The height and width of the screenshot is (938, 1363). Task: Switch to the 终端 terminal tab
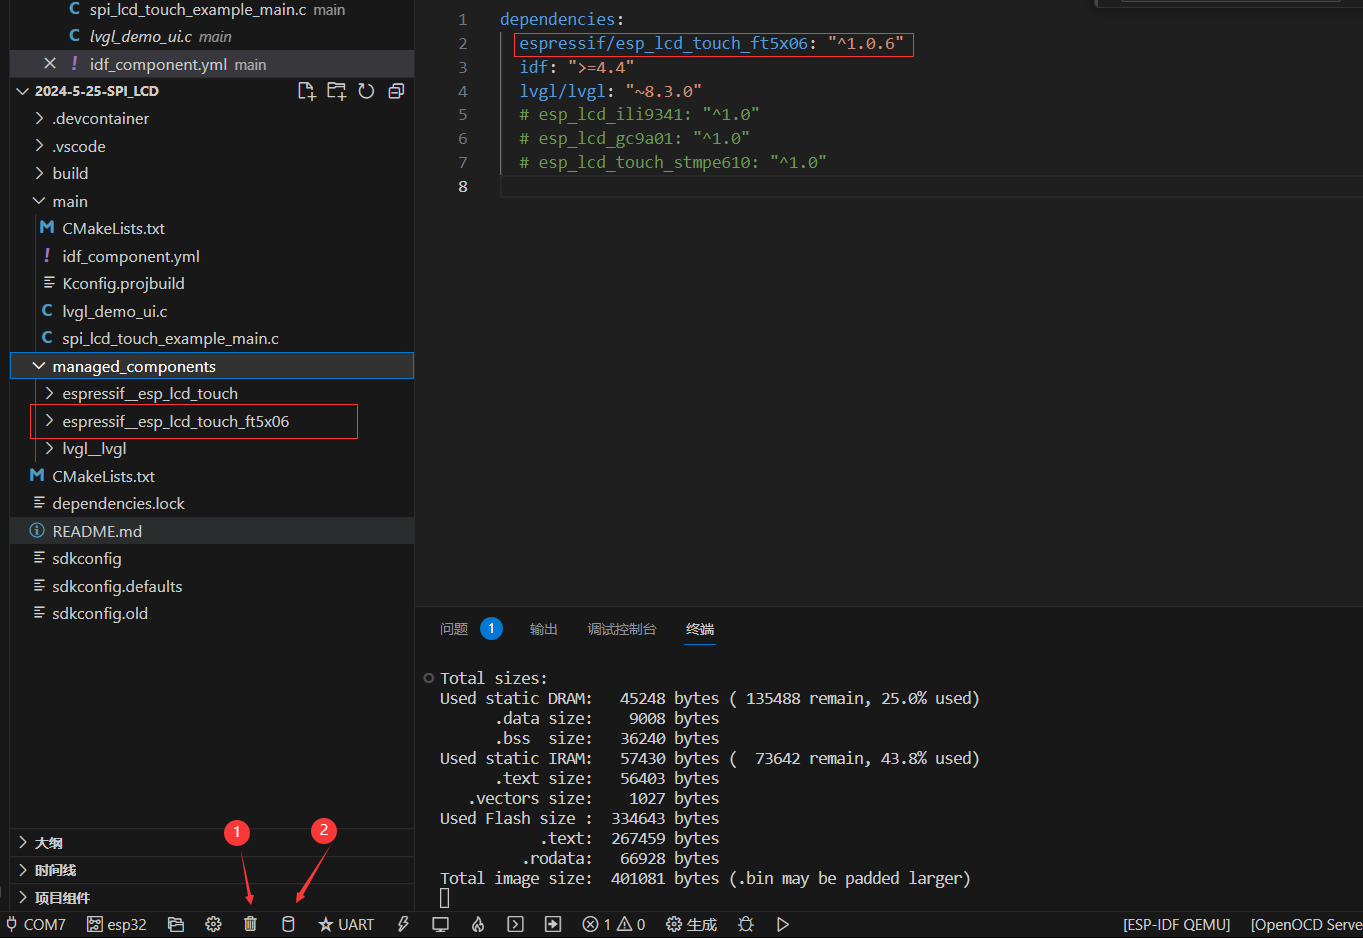[x=700, y=629]
